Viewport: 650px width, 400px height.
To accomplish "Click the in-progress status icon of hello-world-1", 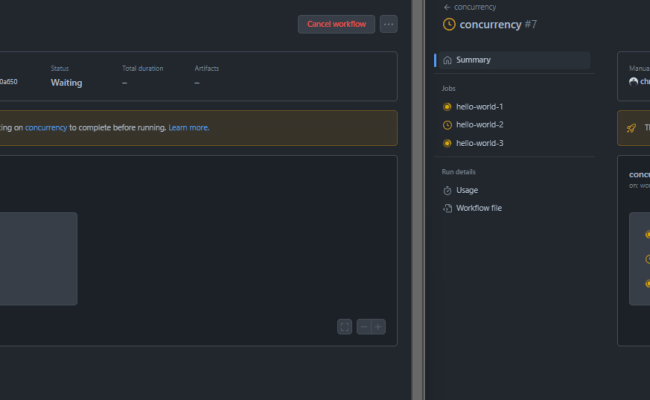I will (x=447, y=107).
